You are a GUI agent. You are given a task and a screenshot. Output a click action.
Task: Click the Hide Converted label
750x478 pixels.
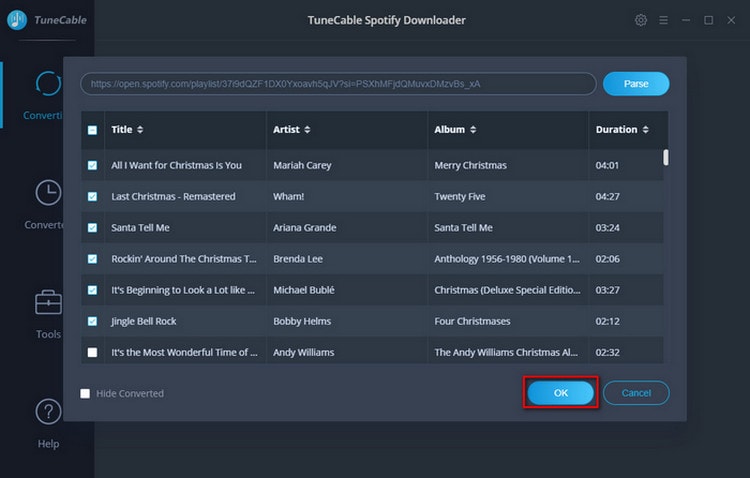[x=130, y=393]
